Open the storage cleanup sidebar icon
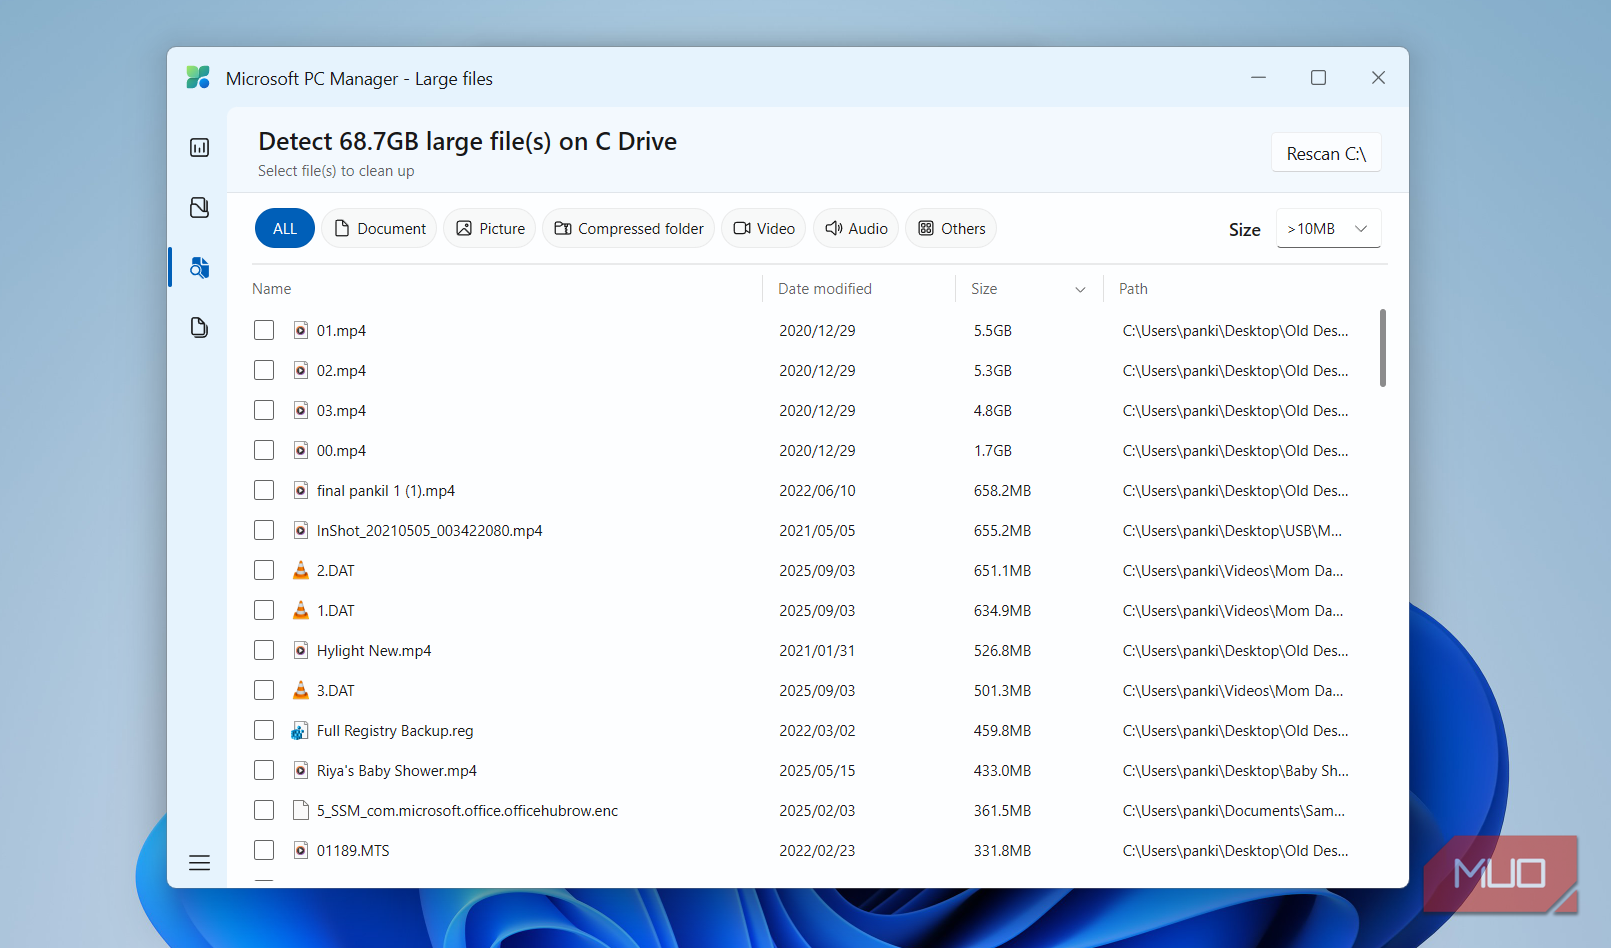The height and width of the screenshot is (948, 1611). tap(199, 207)
